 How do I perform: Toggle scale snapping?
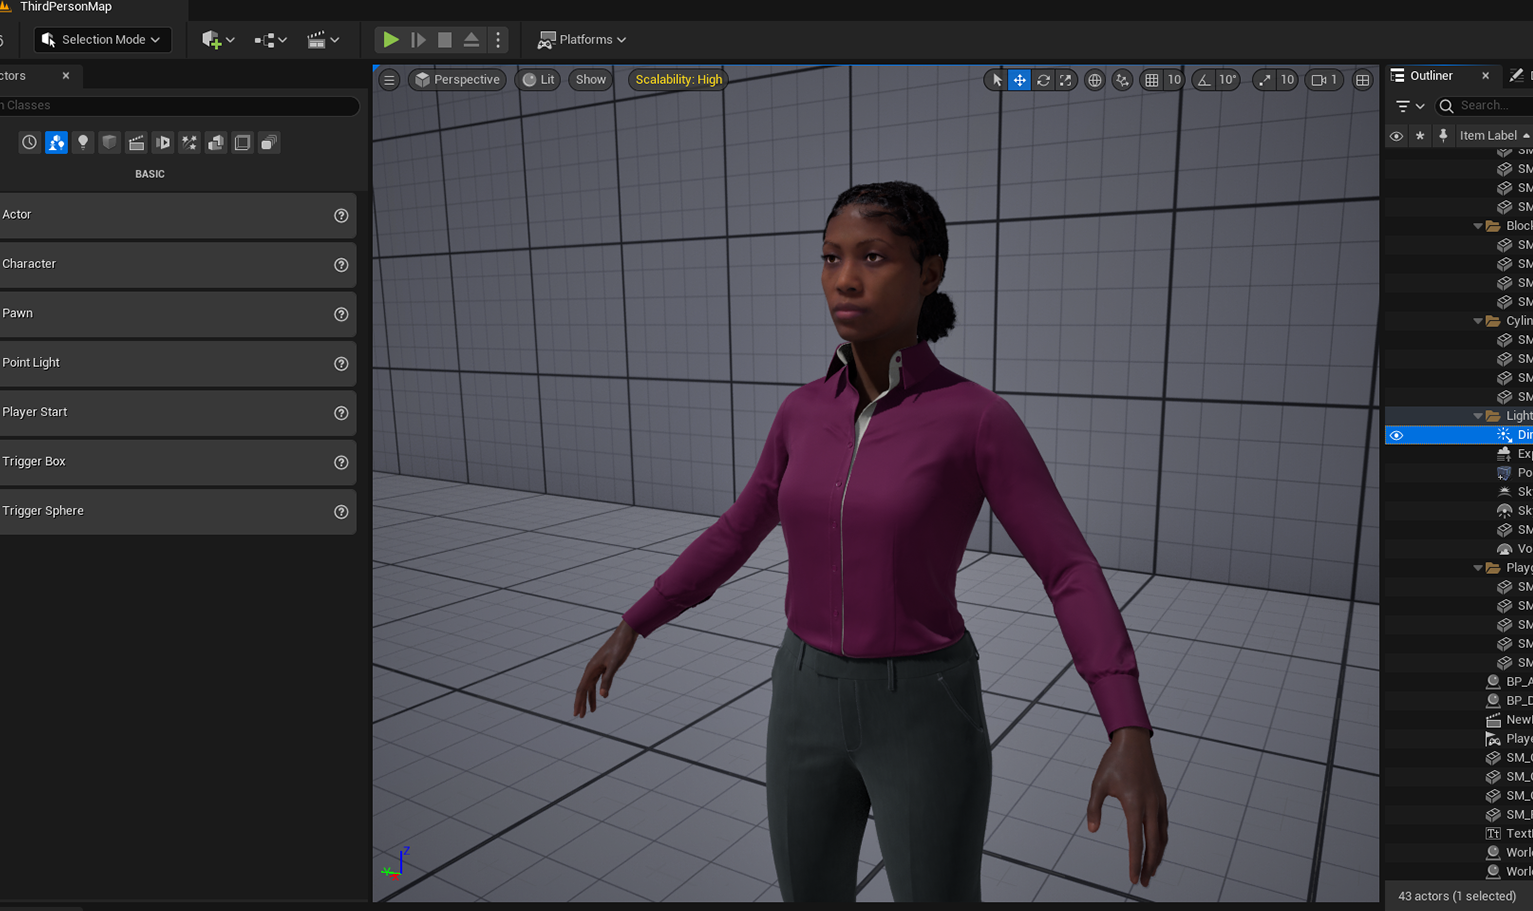coord(1265,80)
